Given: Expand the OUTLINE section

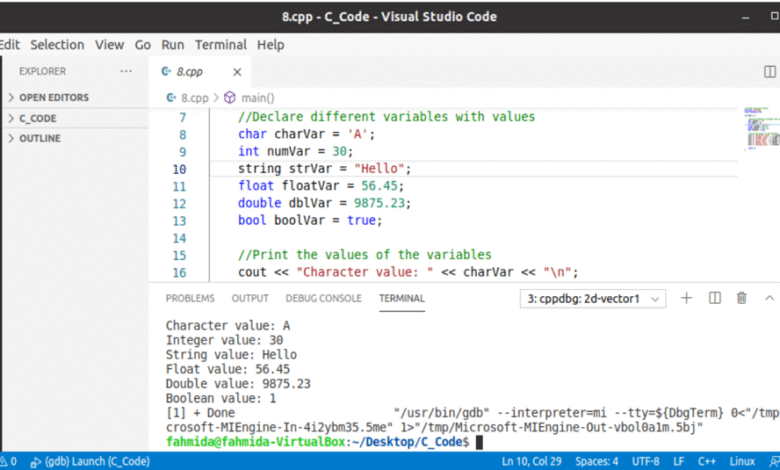Looking at the screenshot, I should (40, 138).
